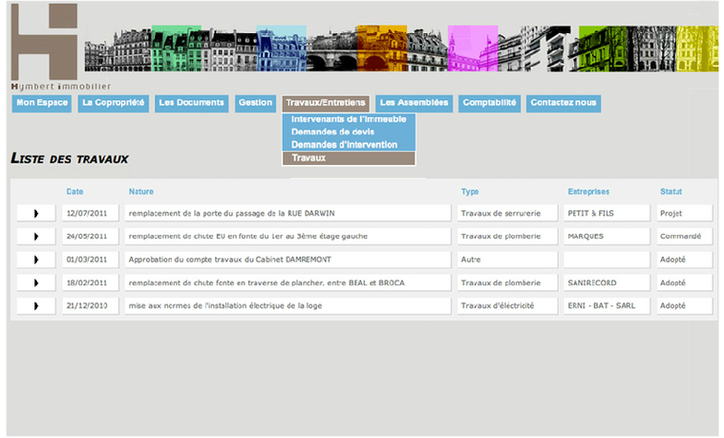This screenshot has width=724, height=438.
Task: Sort by Type column header
Action: pos(470,192)
